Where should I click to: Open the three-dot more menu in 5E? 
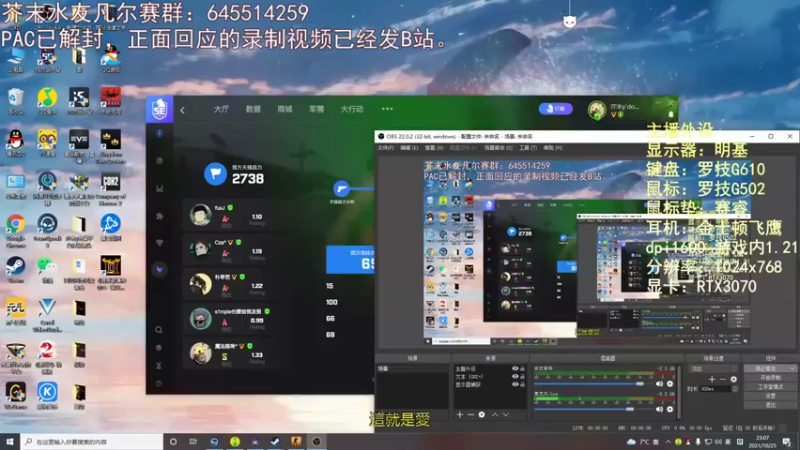tap(387, 109)
